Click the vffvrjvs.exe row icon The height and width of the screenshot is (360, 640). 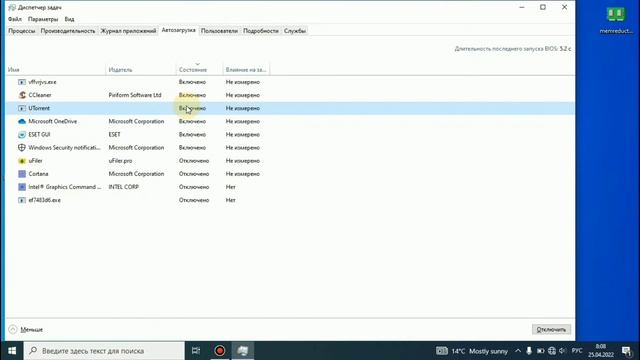22,82
